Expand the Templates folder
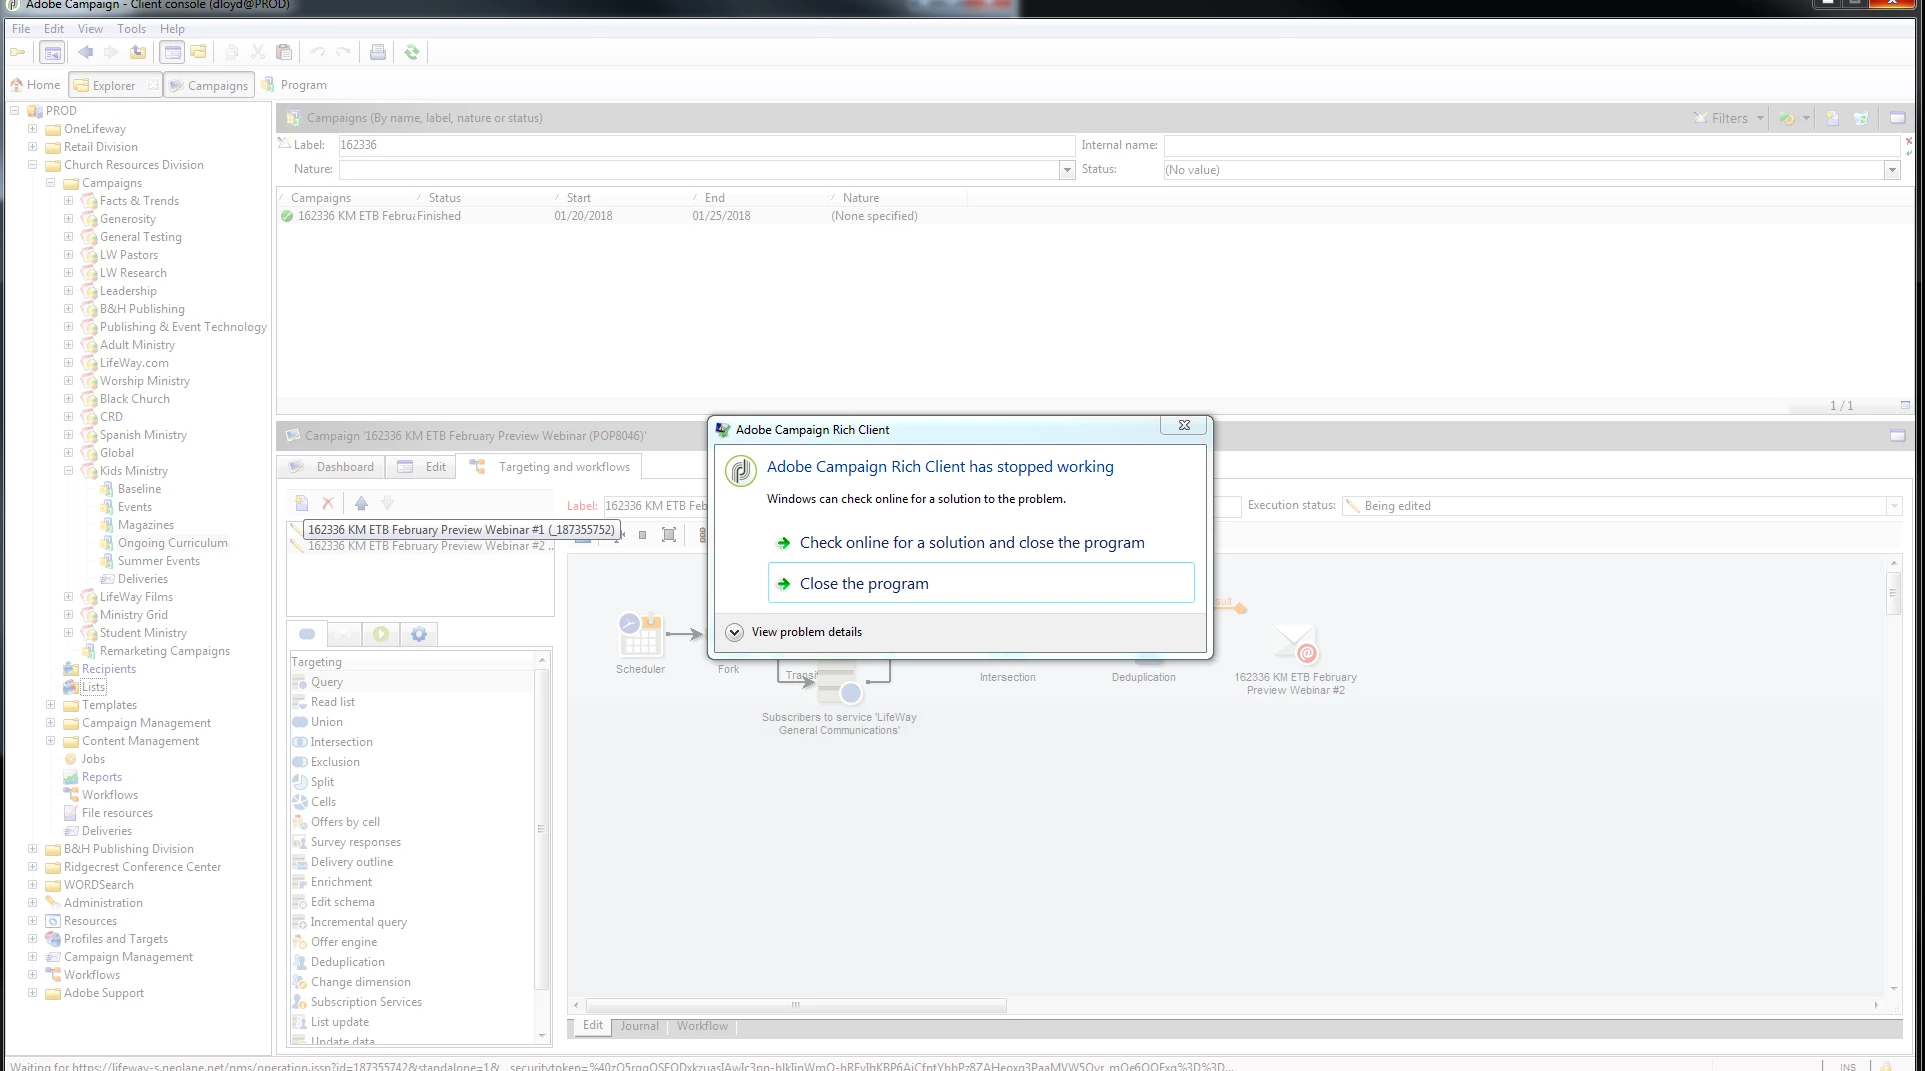The width and height of the screenshot is (1925, 1071). point(51,705)
